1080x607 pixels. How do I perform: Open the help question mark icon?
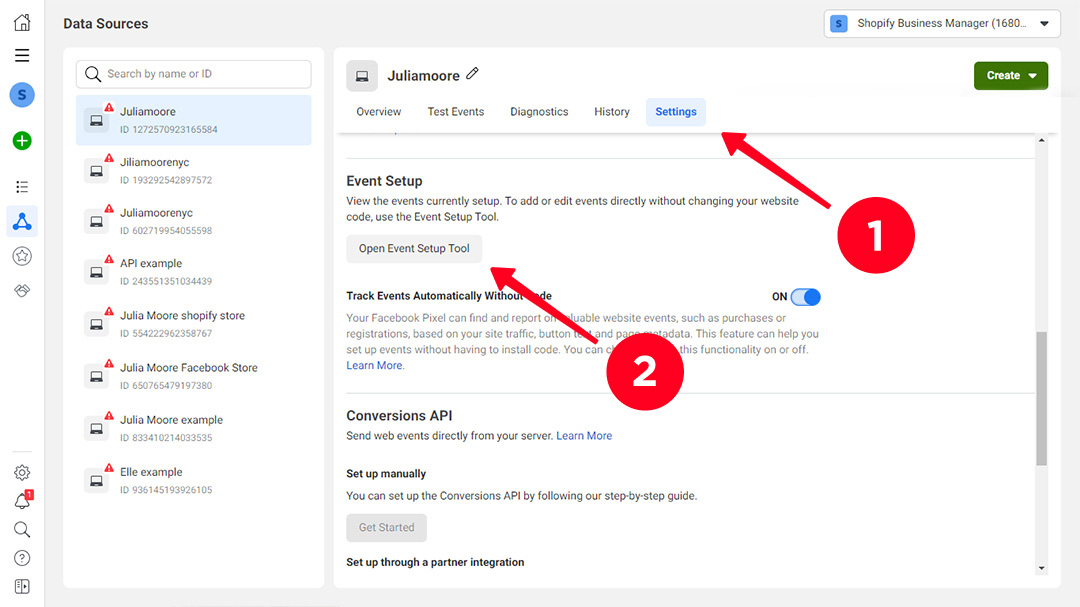pos(22,558)
